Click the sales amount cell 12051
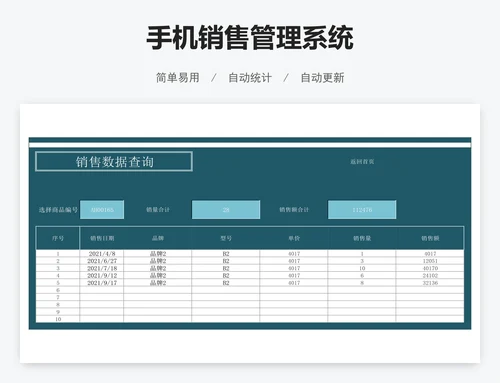 pyautogui.click(x=430, y=261)
